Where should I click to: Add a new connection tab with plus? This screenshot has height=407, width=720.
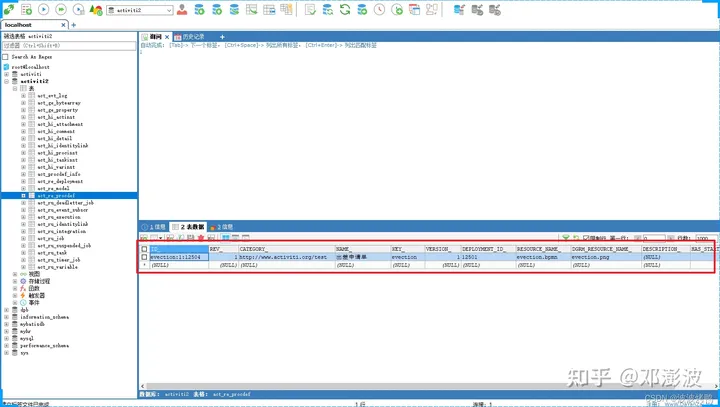pyautogui.click(x=74, y=25)
